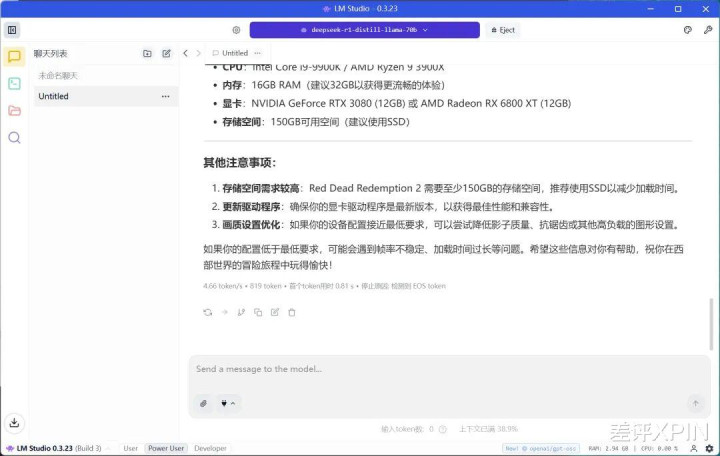Click the 输入token数 counter
The height and width of the screenshot is (456, 720).
pyautogui.click(x=407, y=429)
